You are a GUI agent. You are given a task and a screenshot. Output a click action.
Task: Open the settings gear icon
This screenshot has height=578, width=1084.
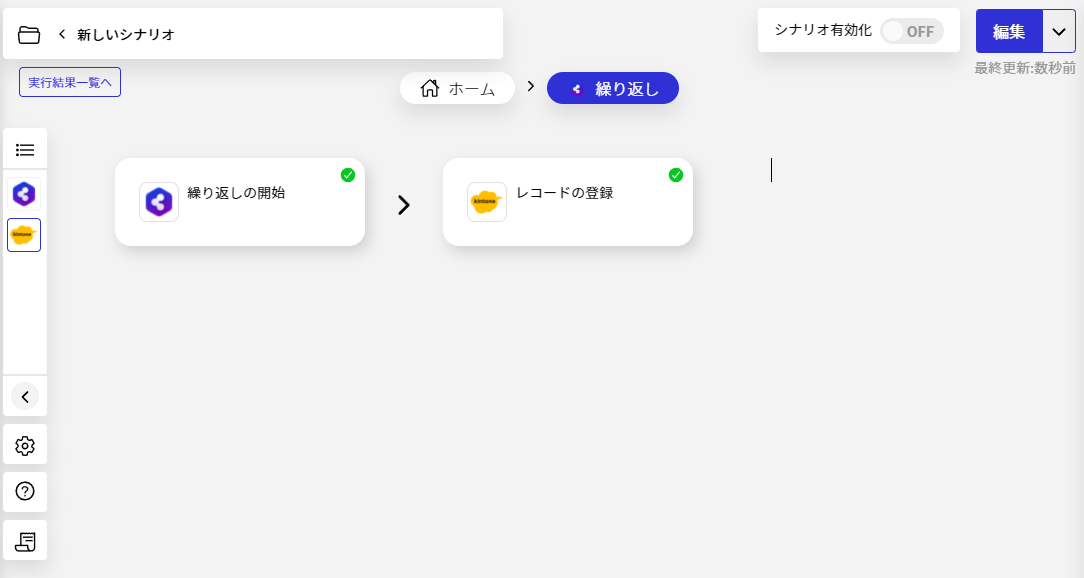coord(25,446)
